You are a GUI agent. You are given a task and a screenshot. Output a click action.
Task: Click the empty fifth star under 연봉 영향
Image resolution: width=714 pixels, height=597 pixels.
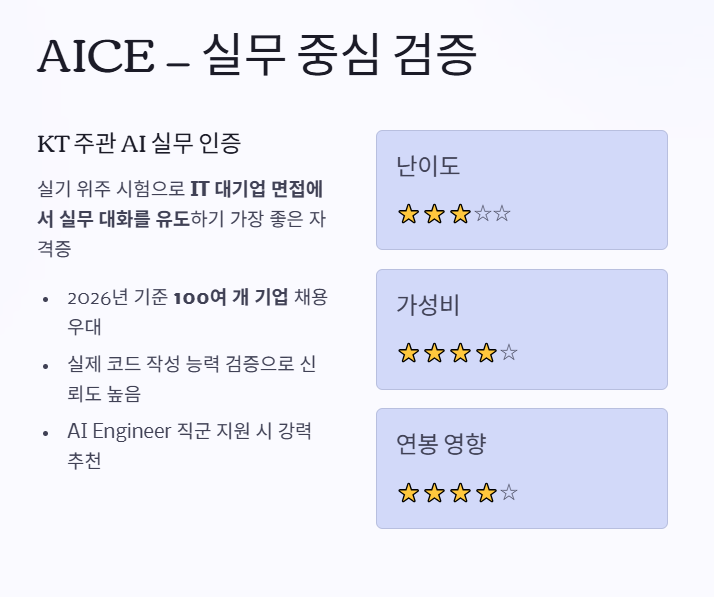pyautogui.click(x=509, y=492)
